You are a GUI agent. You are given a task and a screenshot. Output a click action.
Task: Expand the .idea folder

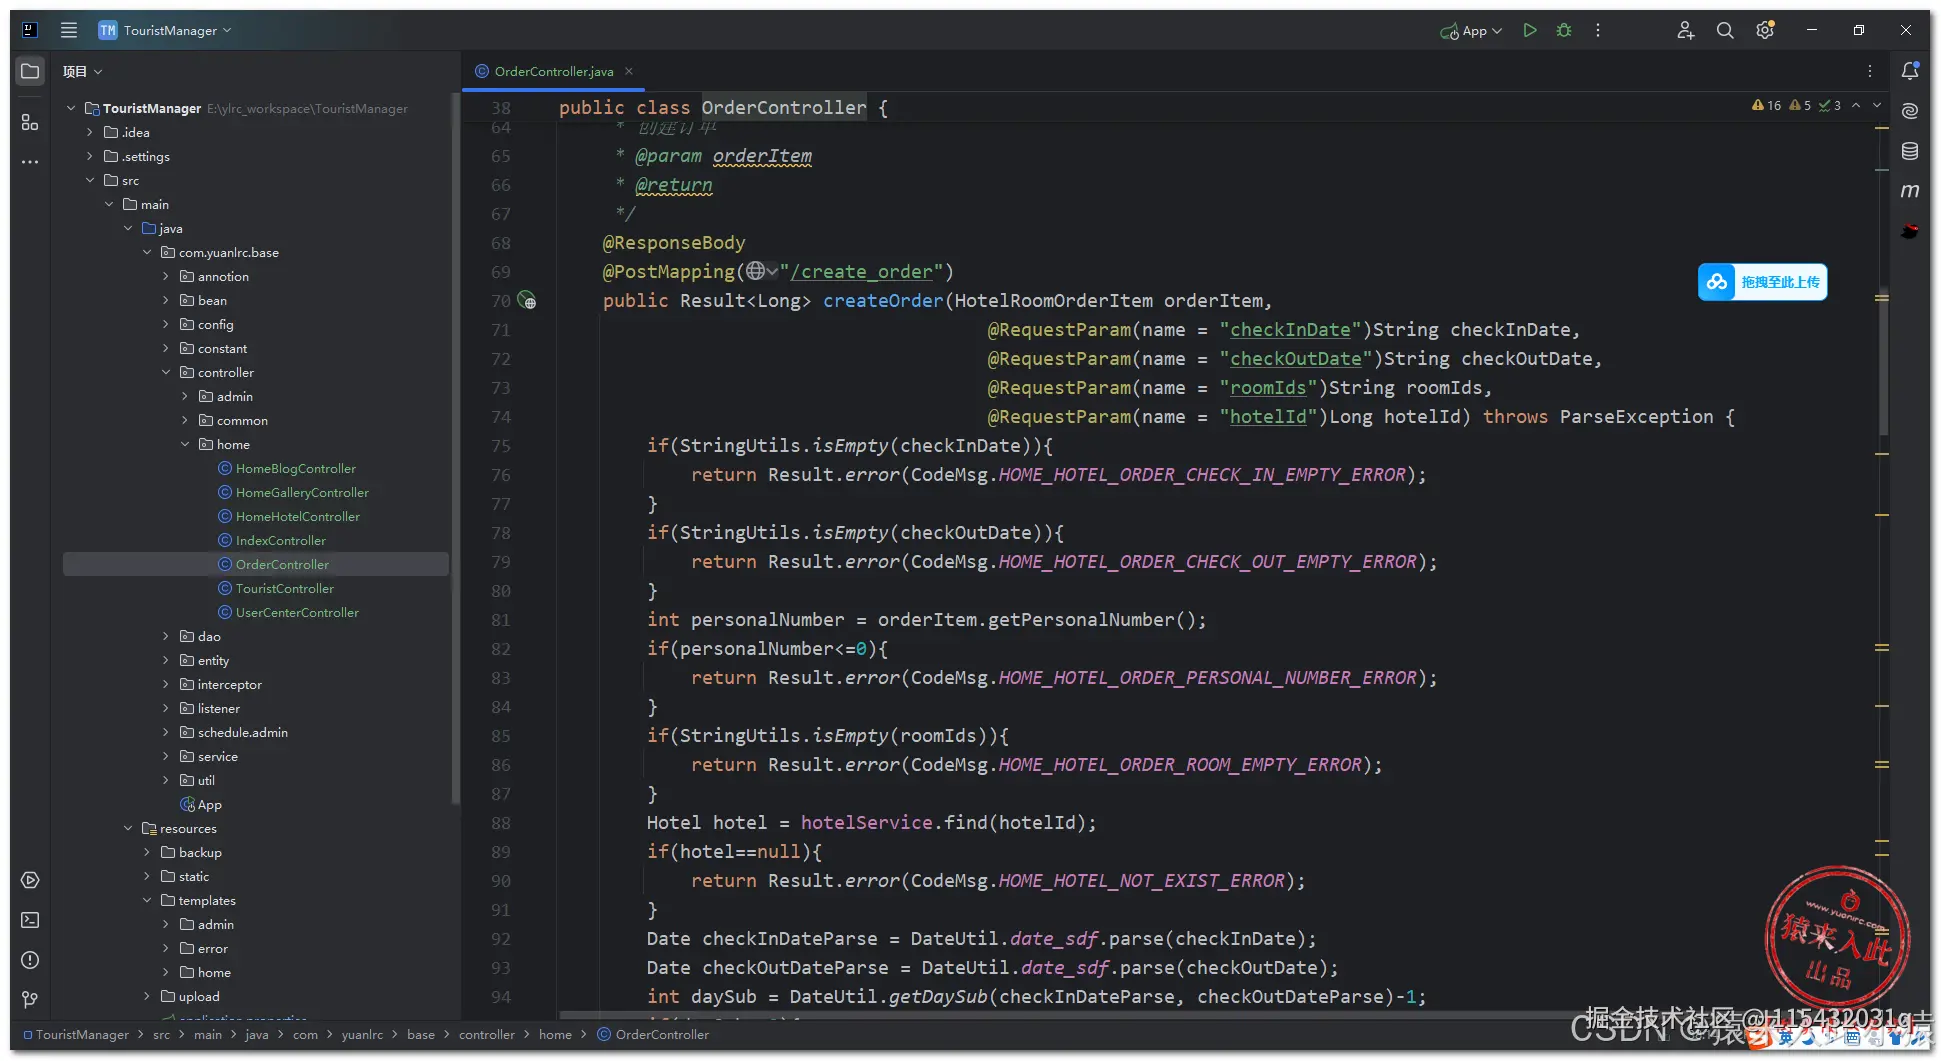[x=90, y=132]
